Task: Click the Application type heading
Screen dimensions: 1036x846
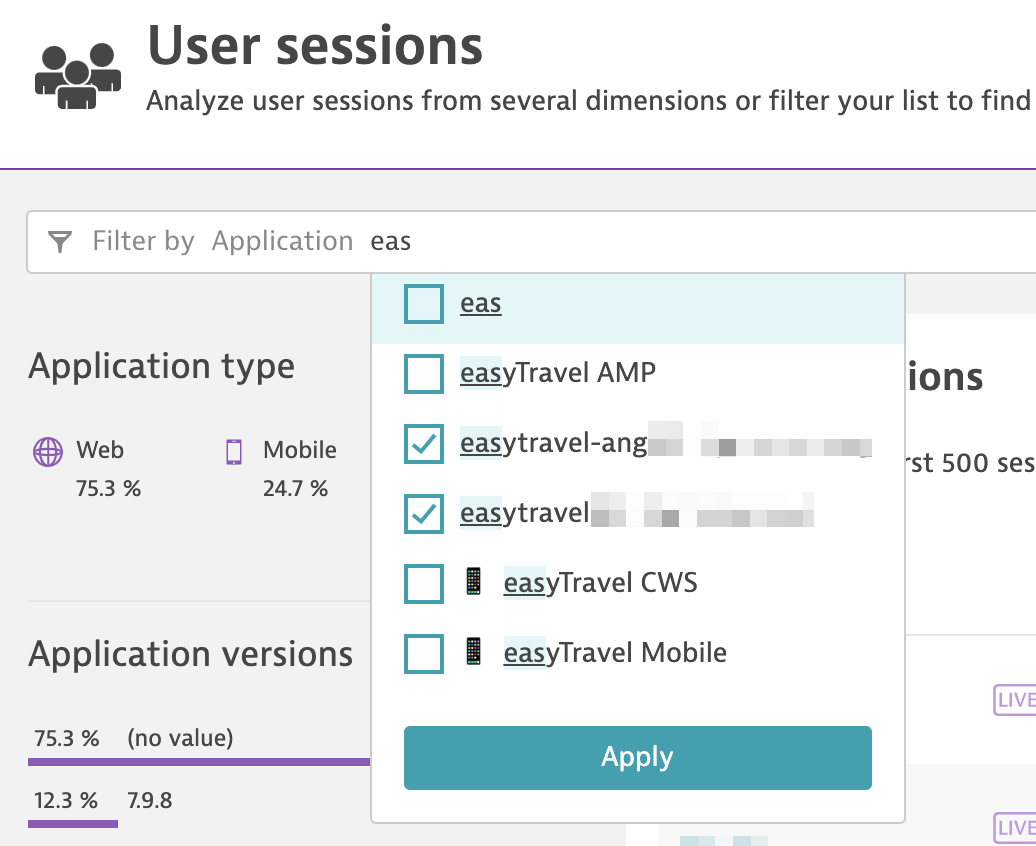Action: (161, 366)
